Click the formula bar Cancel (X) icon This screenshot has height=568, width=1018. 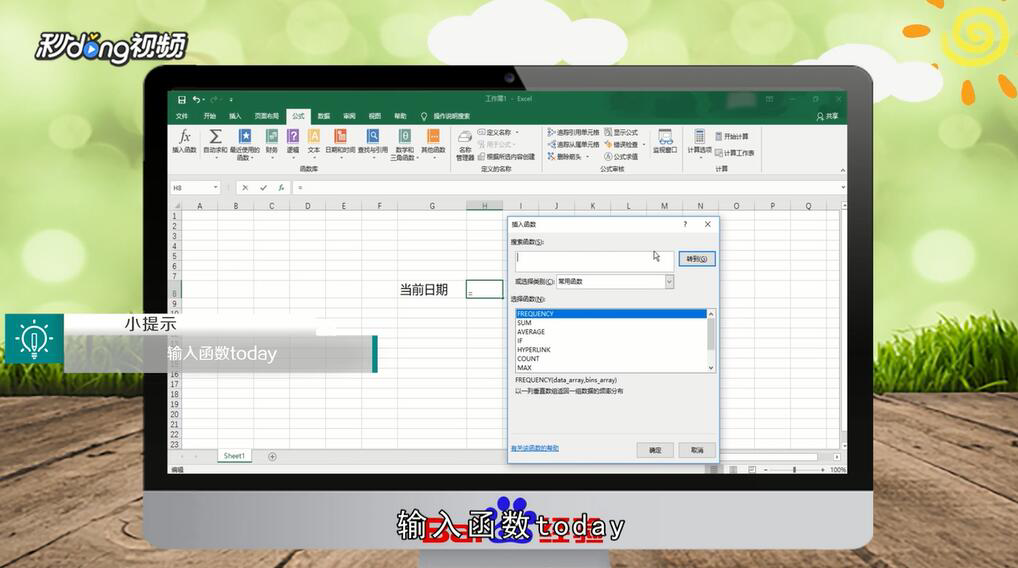(245, 188)
